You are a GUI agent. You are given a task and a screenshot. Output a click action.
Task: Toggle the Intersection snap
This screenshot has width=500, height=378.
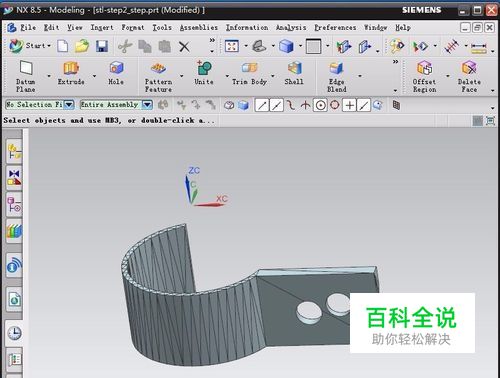point(305,105)
